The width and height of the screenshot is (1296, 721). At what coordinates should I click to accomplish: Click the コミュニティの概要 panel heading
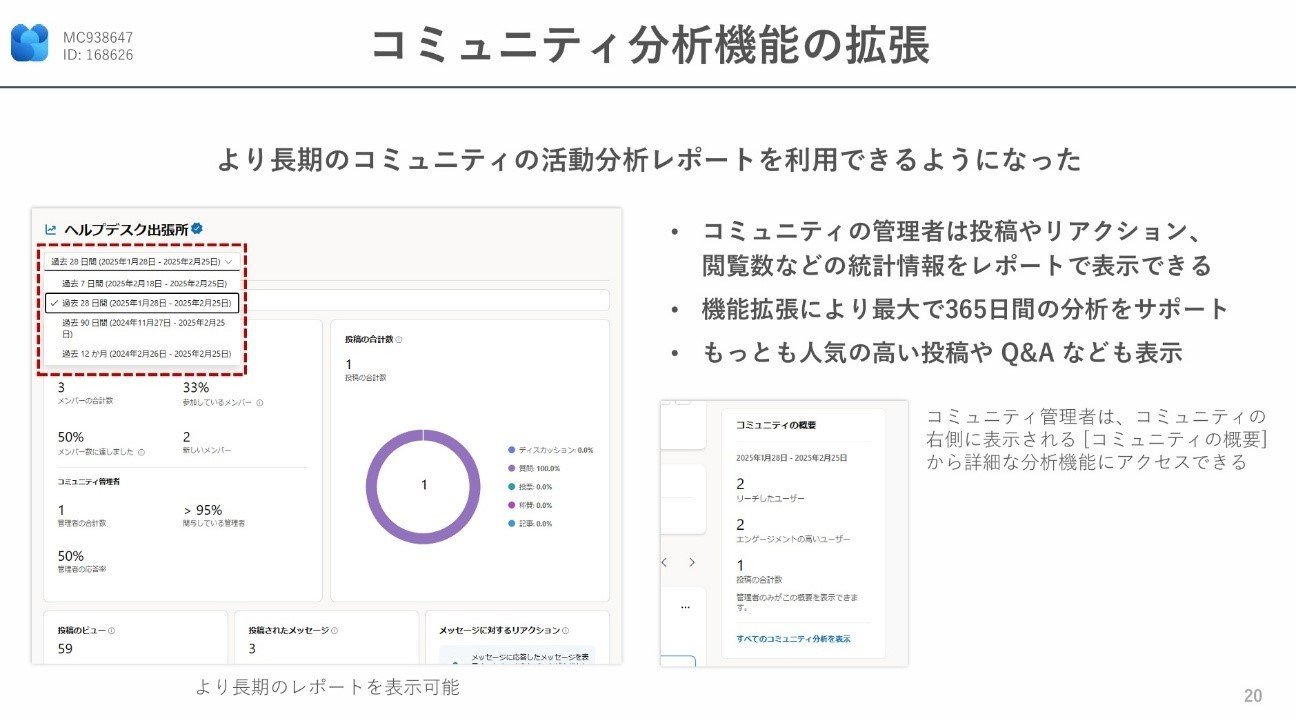pyautogui.click(x=776, y=424)
